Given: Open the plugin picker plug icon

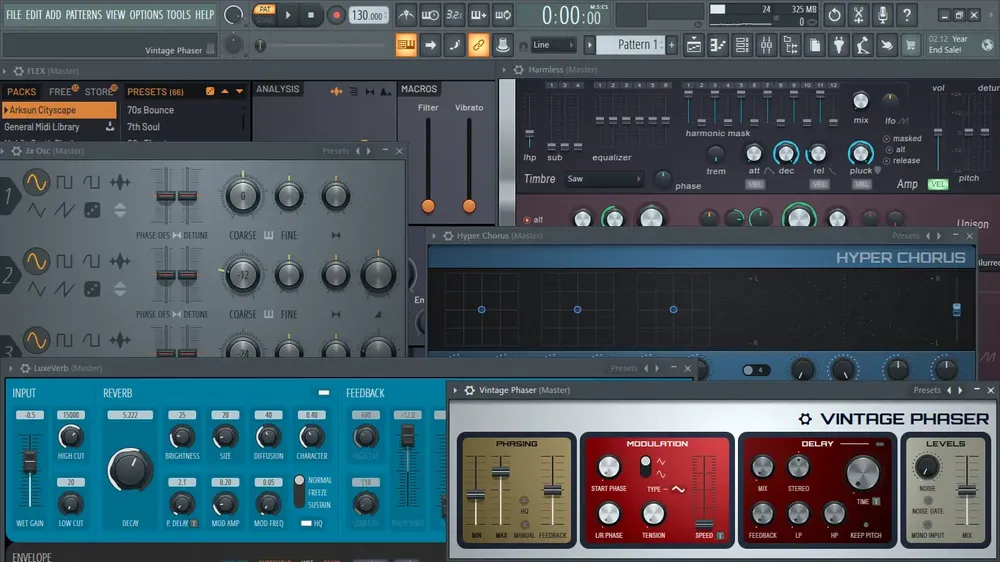Looking at the screenshot, I should point(839,45).
